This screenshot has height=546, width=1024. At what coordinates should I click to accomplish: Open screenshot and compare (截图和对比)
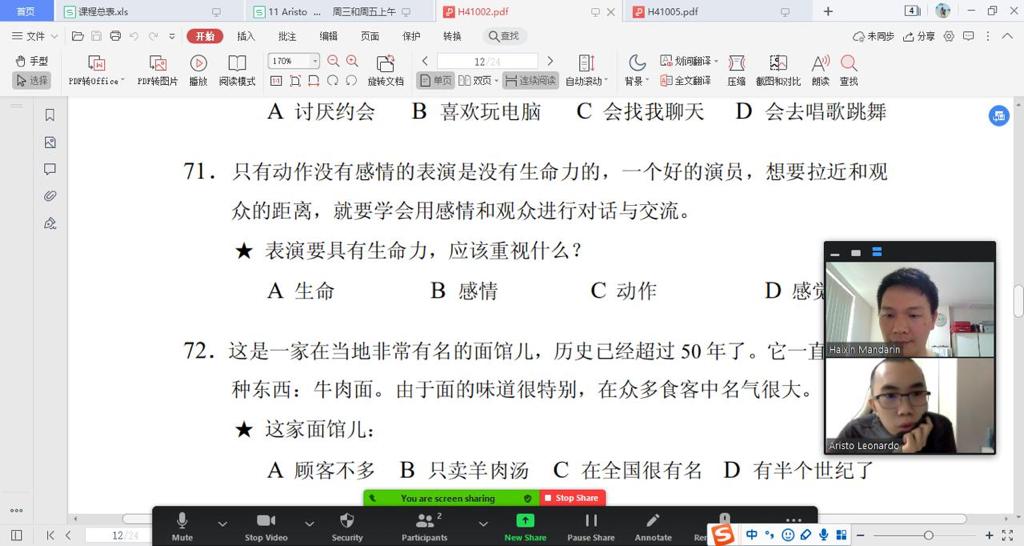pos(778,71)
